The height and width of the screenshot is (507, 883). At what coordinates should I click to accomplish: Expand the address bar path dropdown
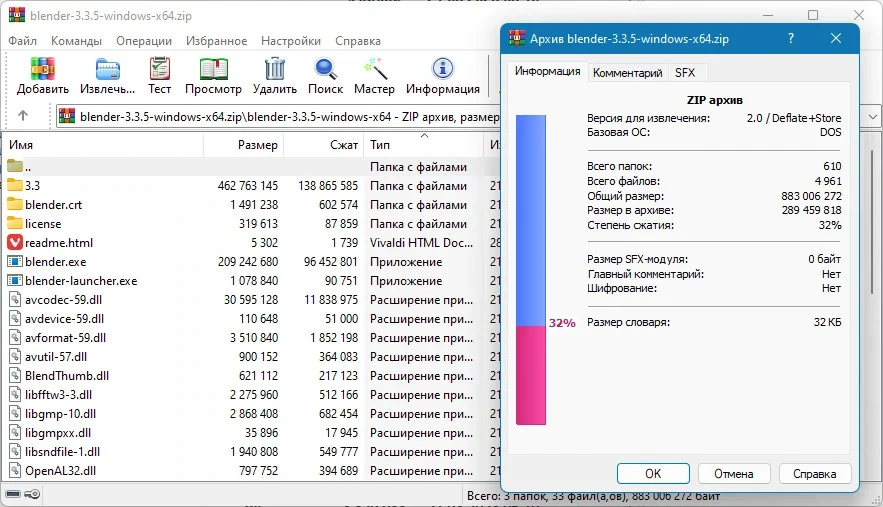pyautogui.click(x=872, y=117)
